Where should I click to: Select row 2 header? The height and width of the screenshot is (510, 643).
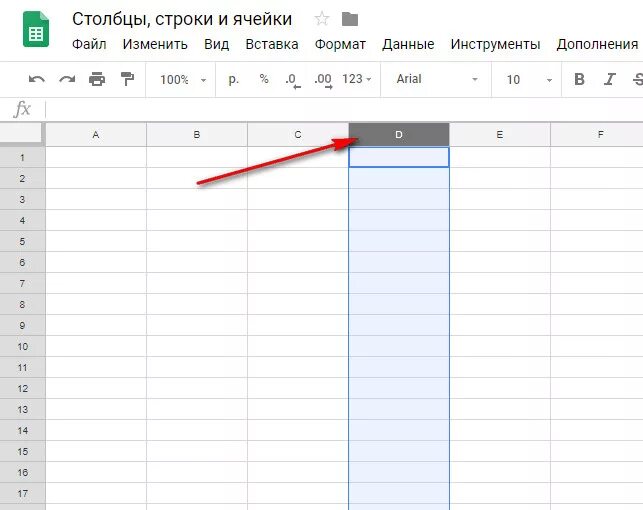[22, 178]
